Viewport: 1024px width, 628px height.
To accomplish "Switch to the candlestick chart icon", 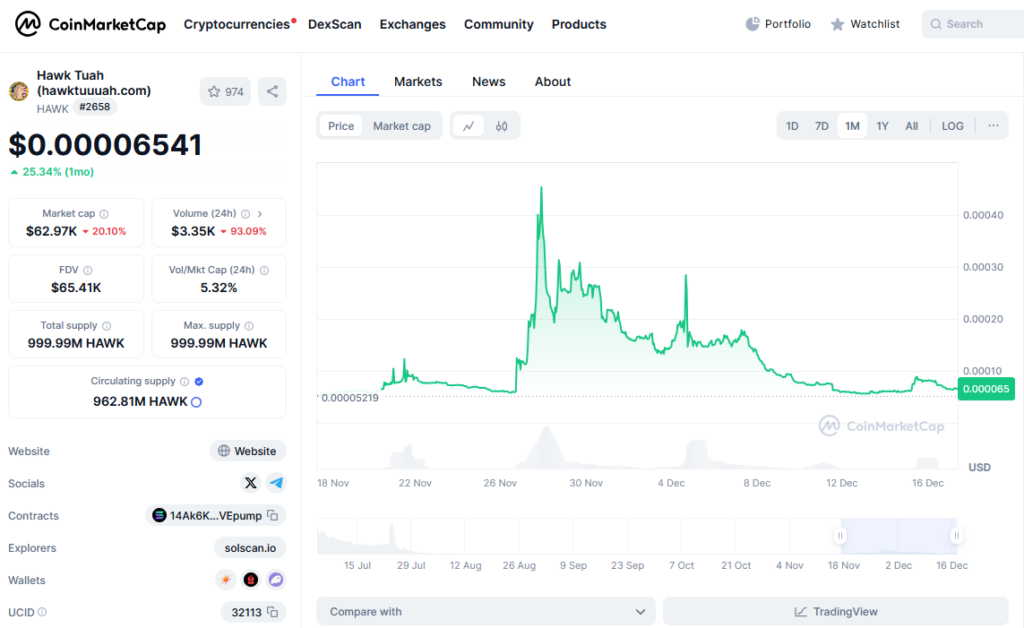I will pyautogui.click(x=501, y=126).
